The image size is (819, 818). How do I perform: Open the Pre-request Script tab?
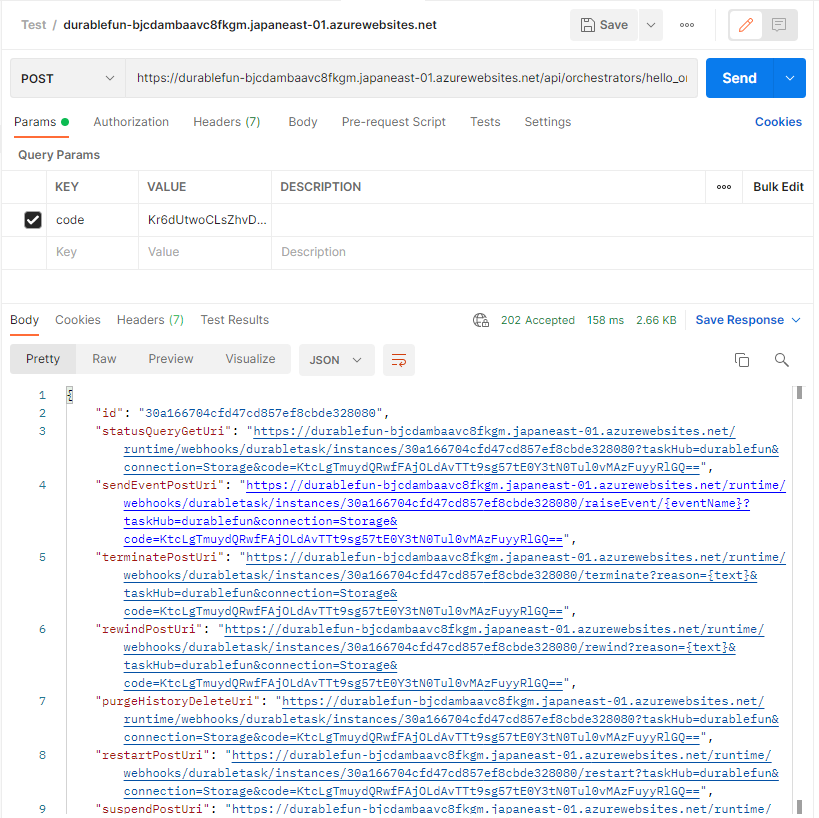[x=394, y=122]
